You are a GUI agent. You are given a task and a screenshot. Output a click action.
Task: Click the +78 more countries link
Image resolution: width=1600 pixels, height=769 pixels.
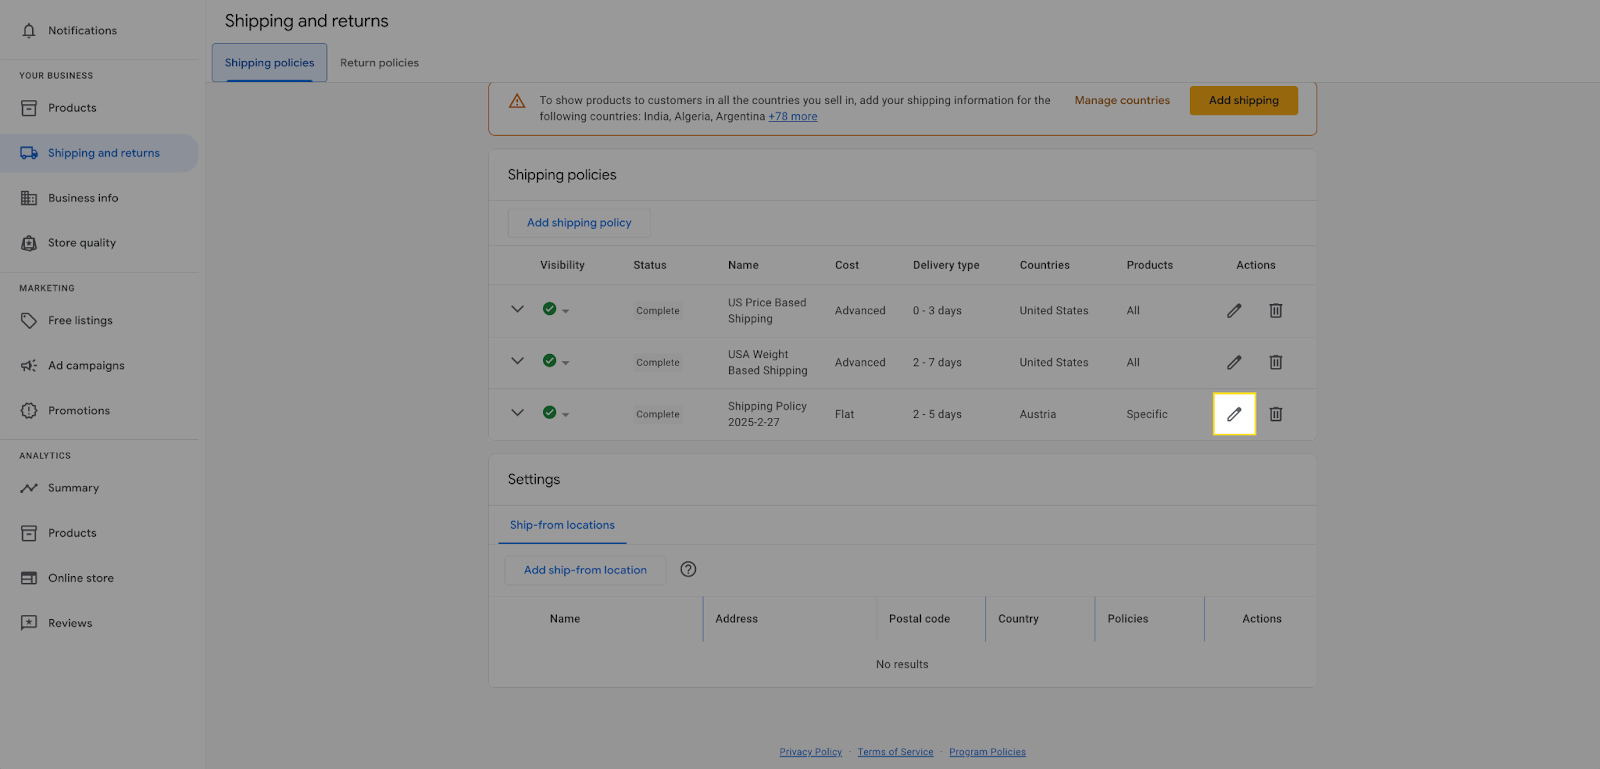tap(792, 117)
